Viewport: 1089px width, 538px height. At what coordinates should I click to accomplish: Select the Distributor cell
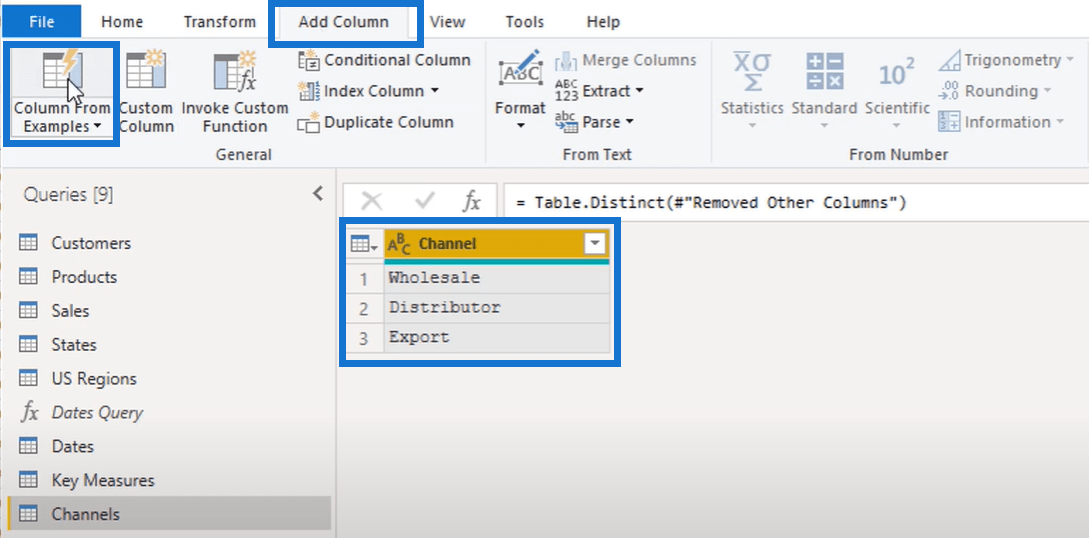click(x=497, y=308)
